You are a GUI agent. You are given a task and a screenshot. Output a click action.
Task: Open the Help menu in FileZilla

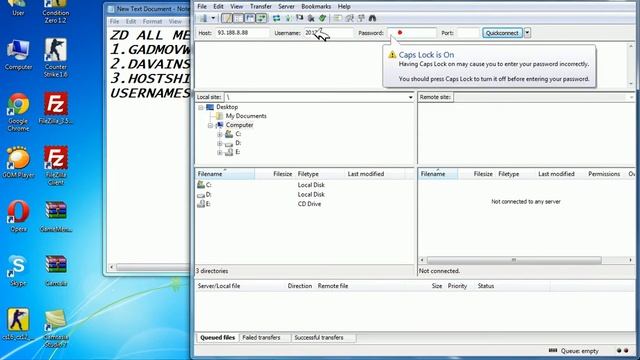pos(344,7)
